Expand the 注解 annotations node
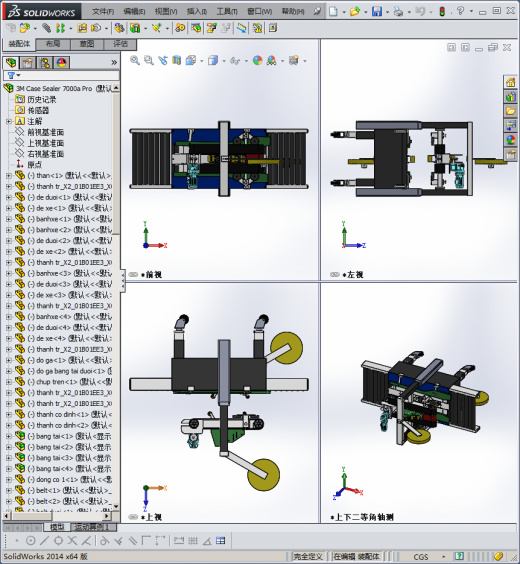Screen dimensions: 520x564 [9, 122]
